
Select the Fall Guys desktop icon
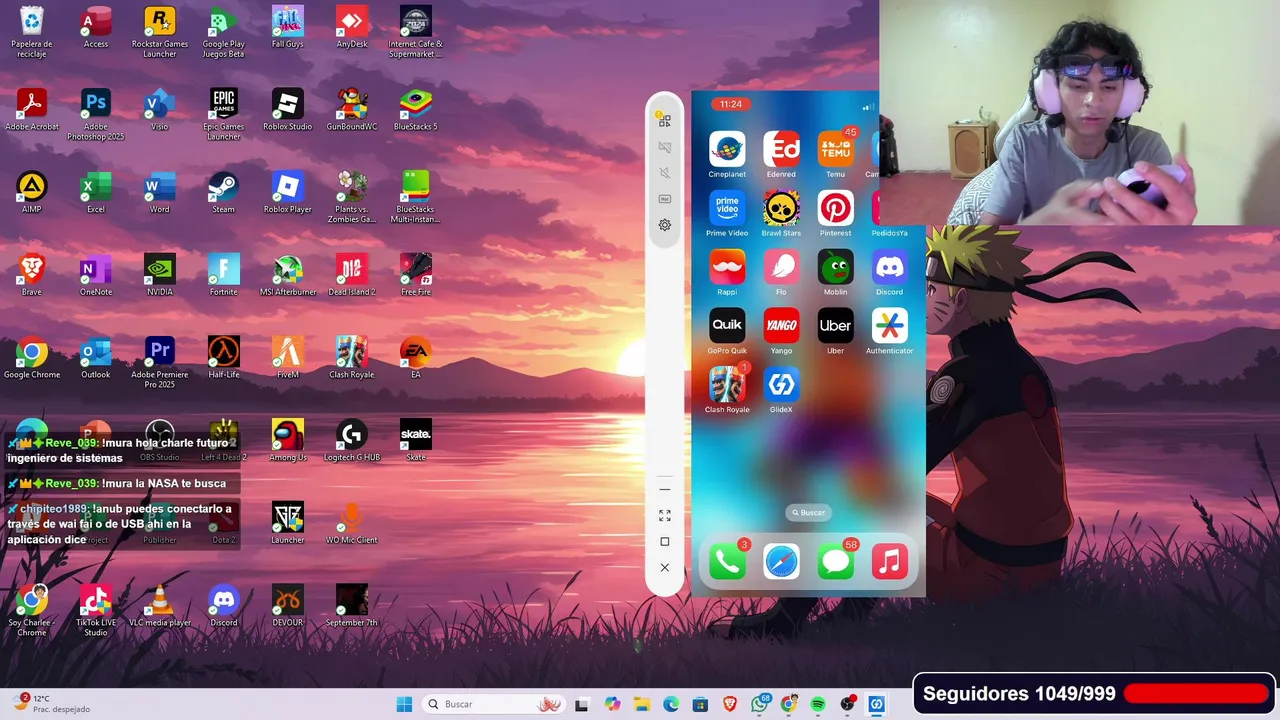tap(287, 28)
